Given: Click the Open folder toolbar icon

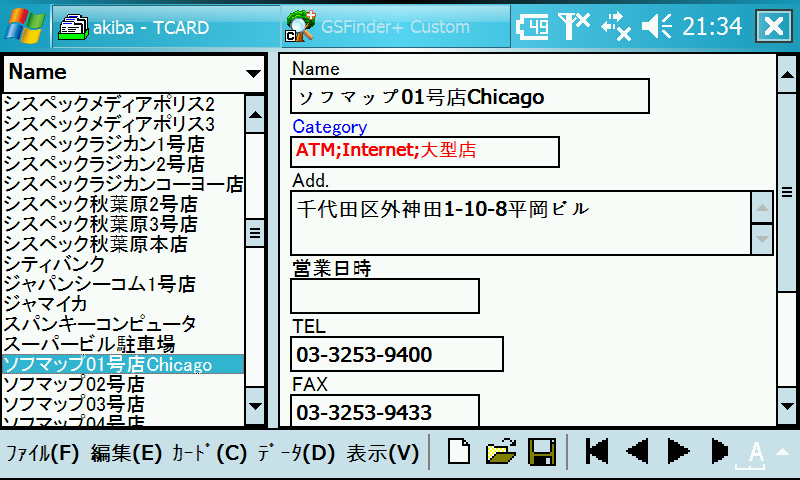Looking at the screenshot, I should (501, 451).
